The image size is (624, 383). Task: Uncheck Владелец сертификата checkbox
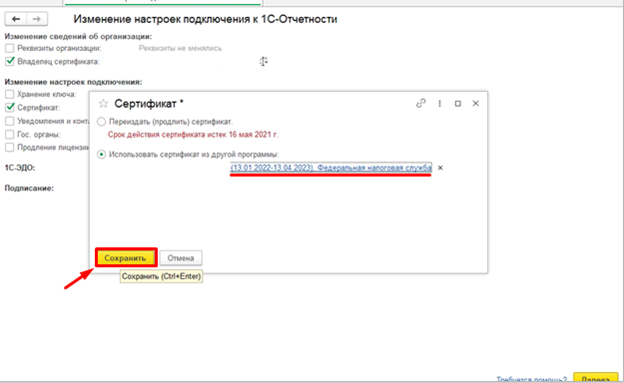(10, 61)
